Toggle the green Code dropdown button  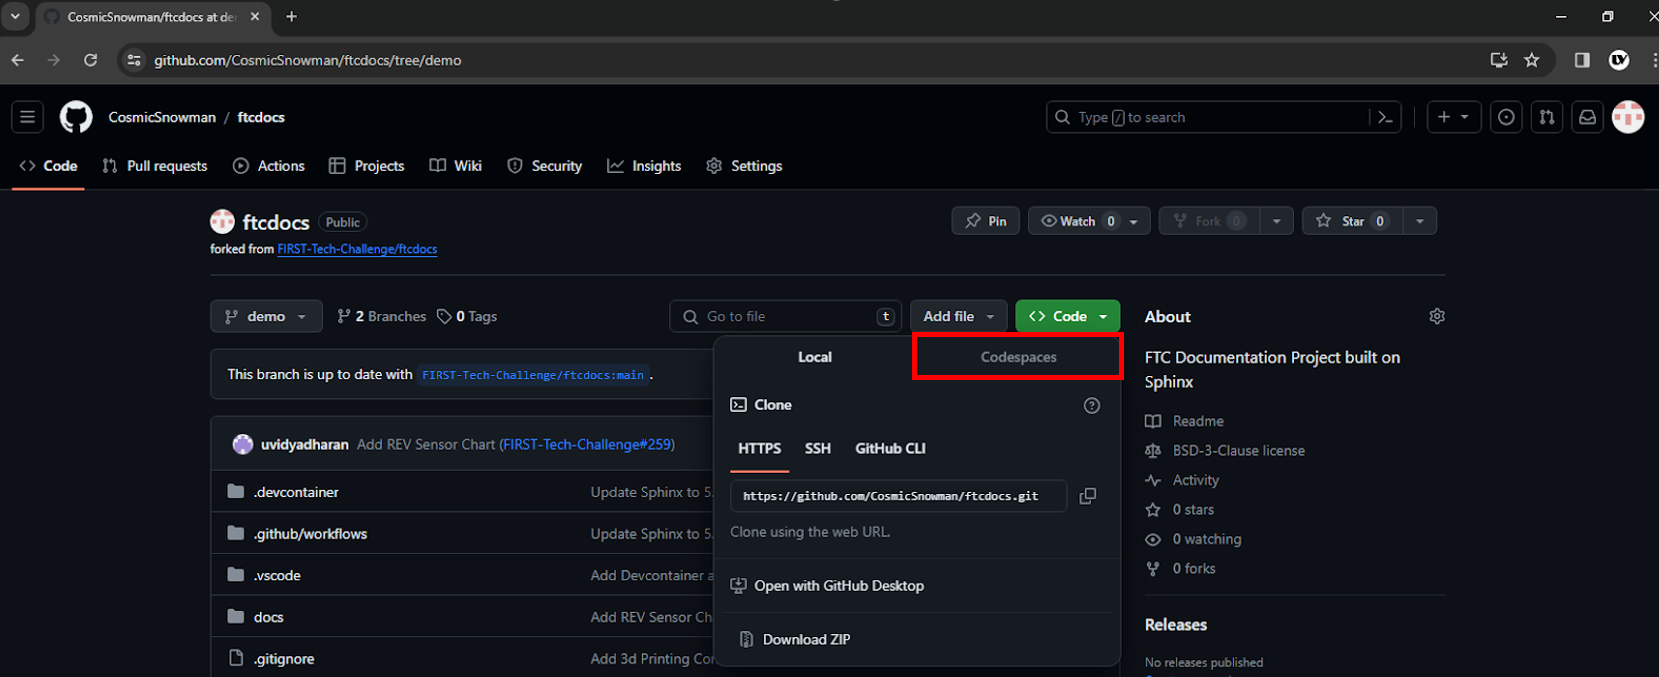point(1068,316)
